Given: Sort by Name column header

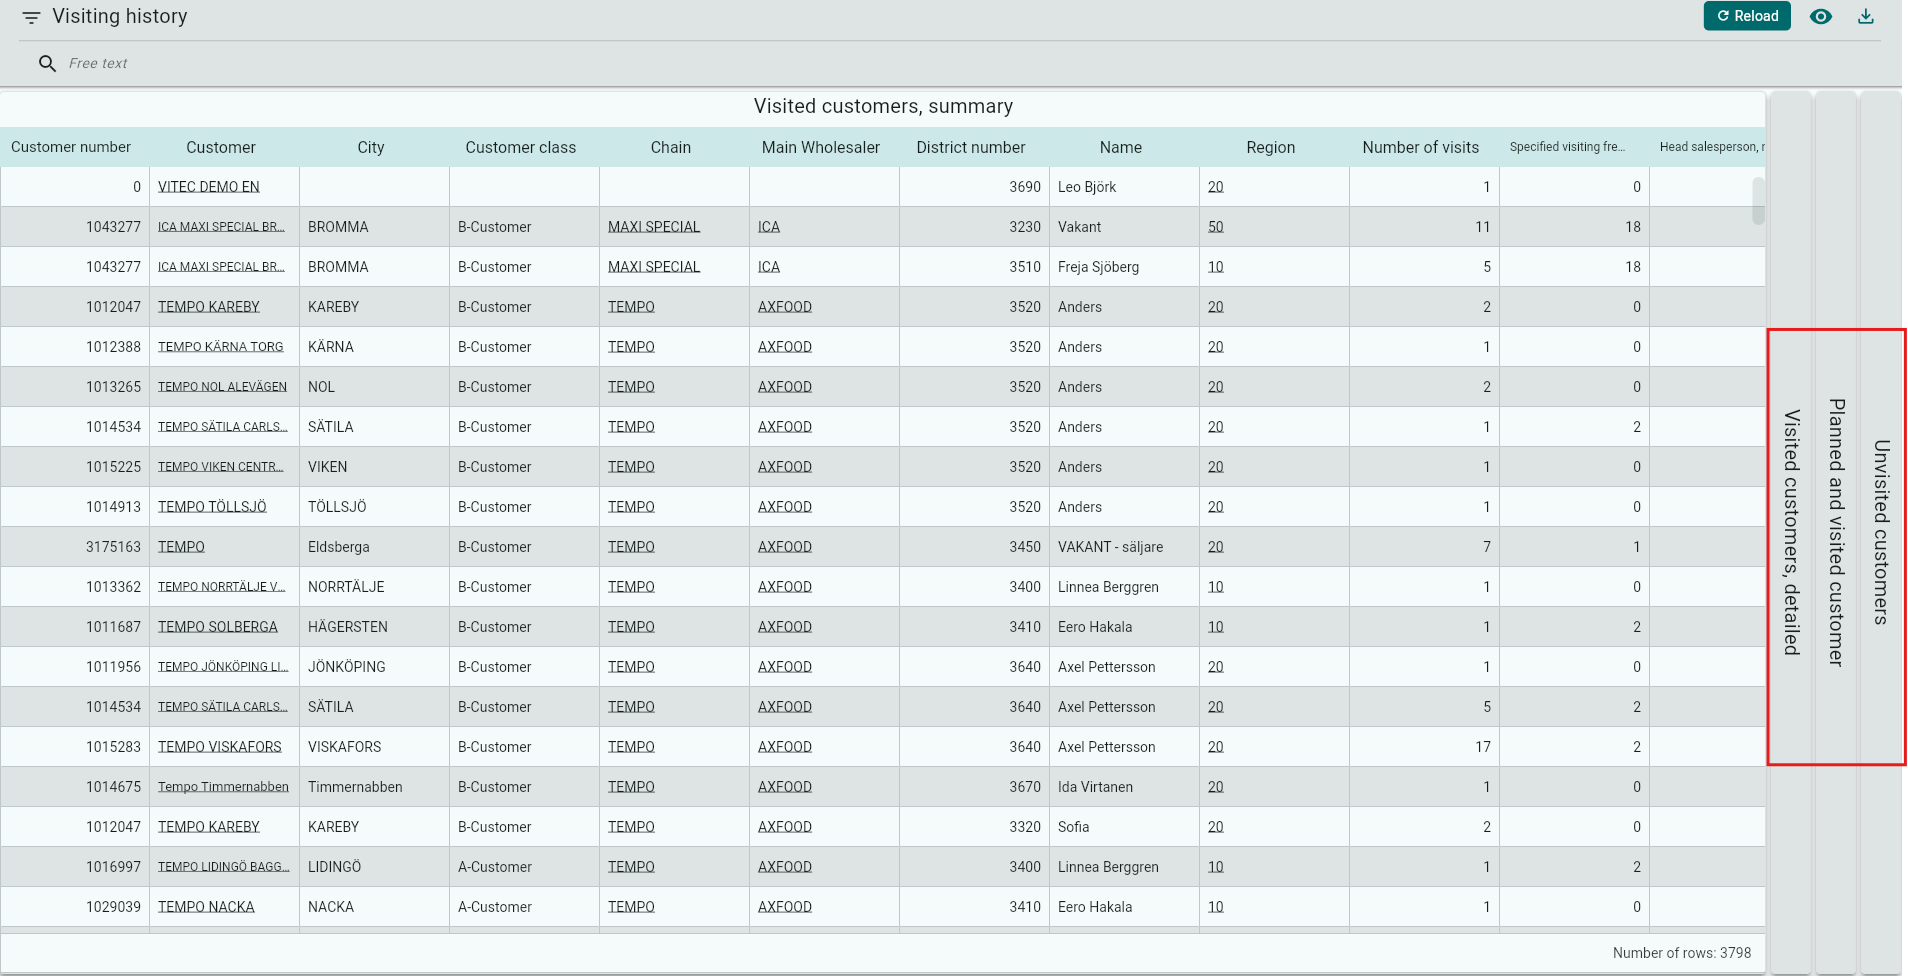Looking at the screenshot, I should pos(1121,147).
